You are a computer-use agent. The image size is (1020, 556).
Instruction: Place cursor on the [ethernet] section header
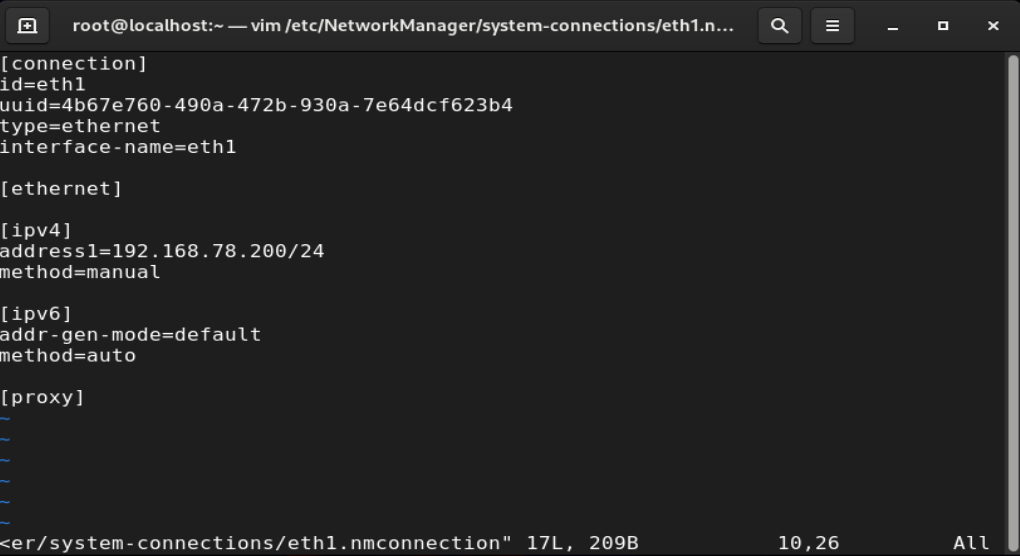point(61,189)
